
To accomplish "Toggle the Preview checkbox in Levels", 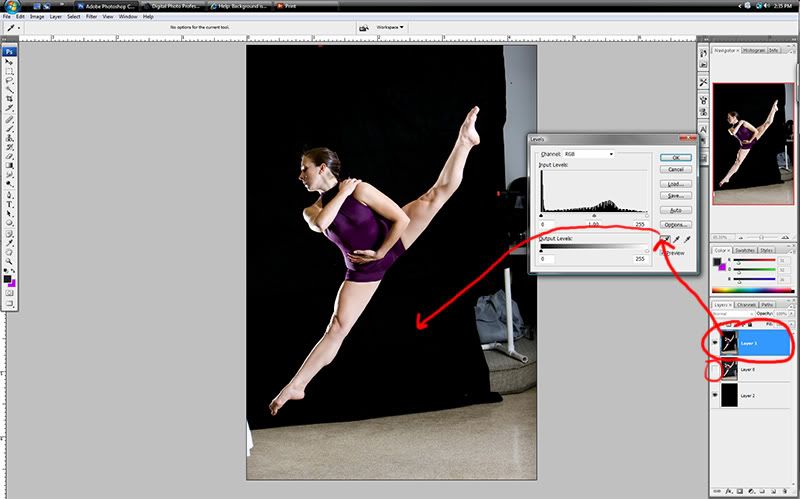I will (660, 253).
